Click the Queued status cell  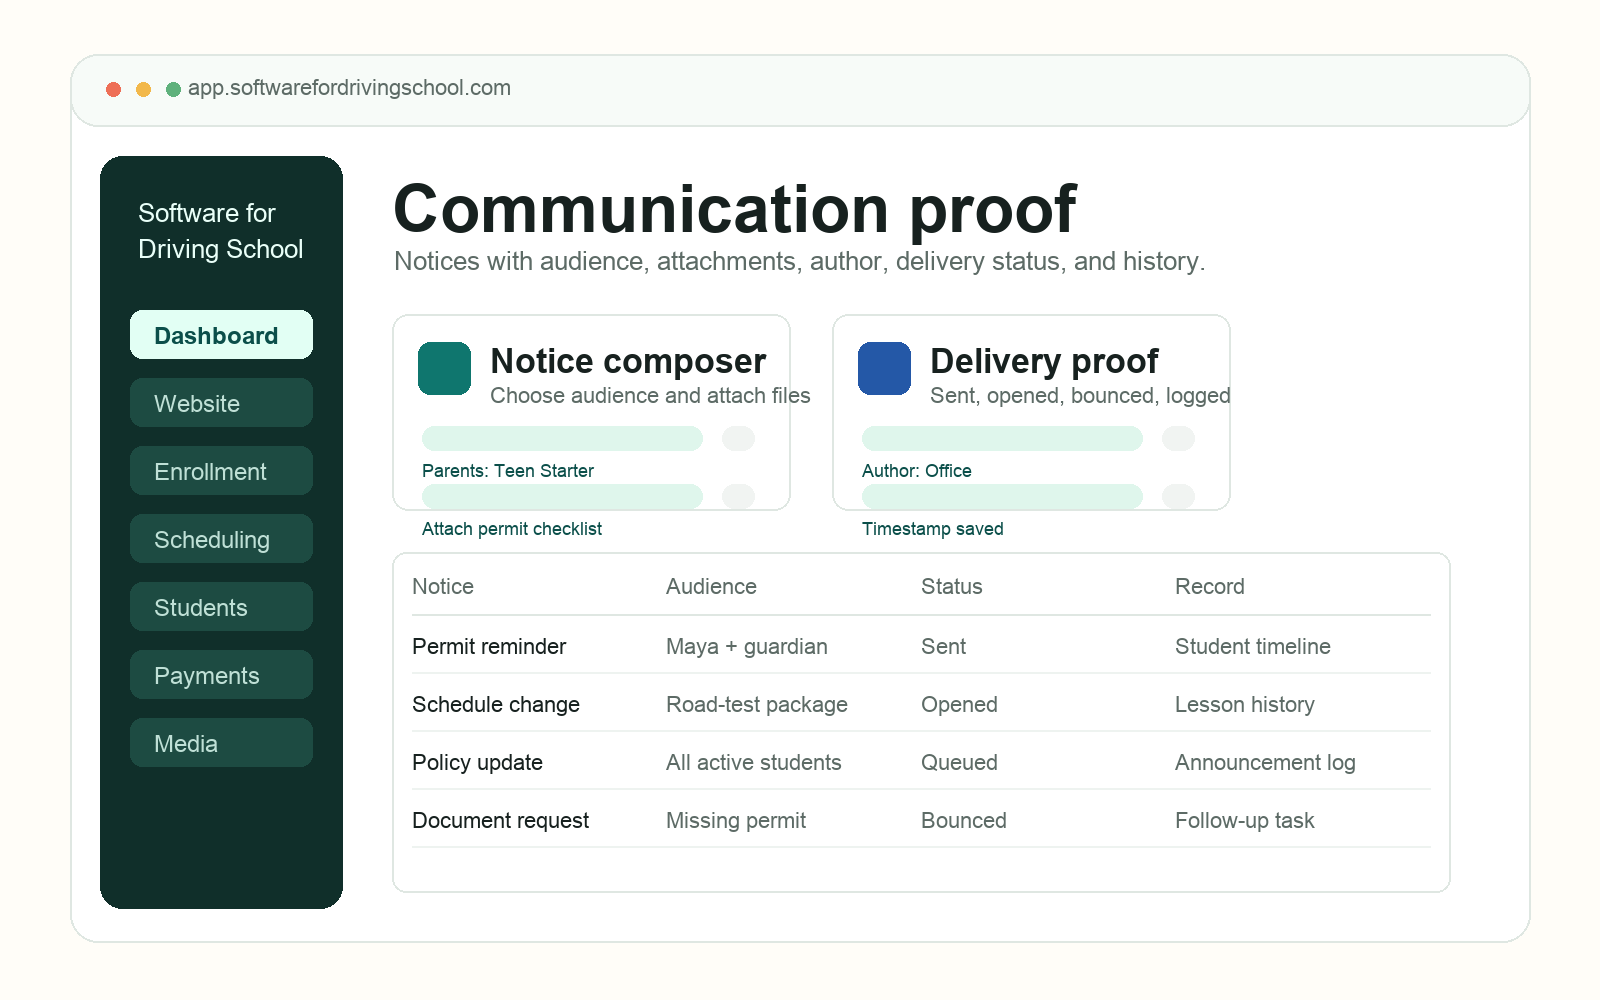(x=959, y=763)
